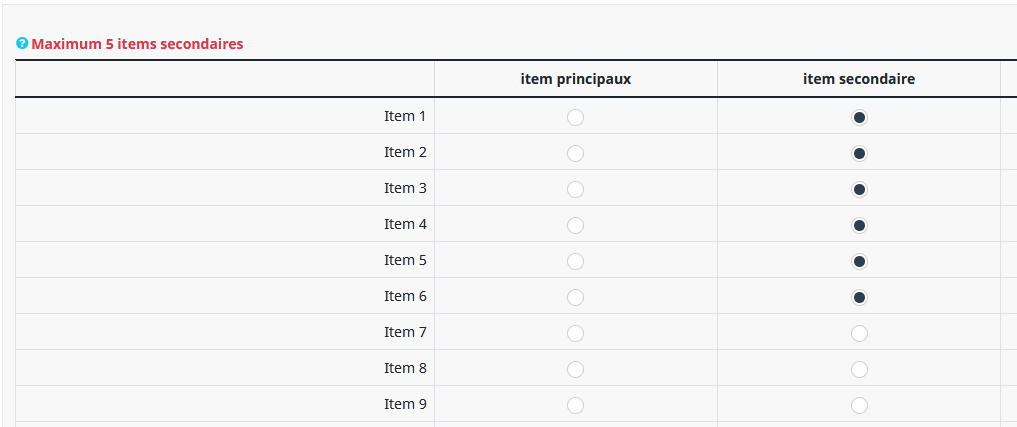Image resolution: width=1017 pixels, height=427 pixels.
Task: Click the Item 5 row label
Action: coord(405,260)
